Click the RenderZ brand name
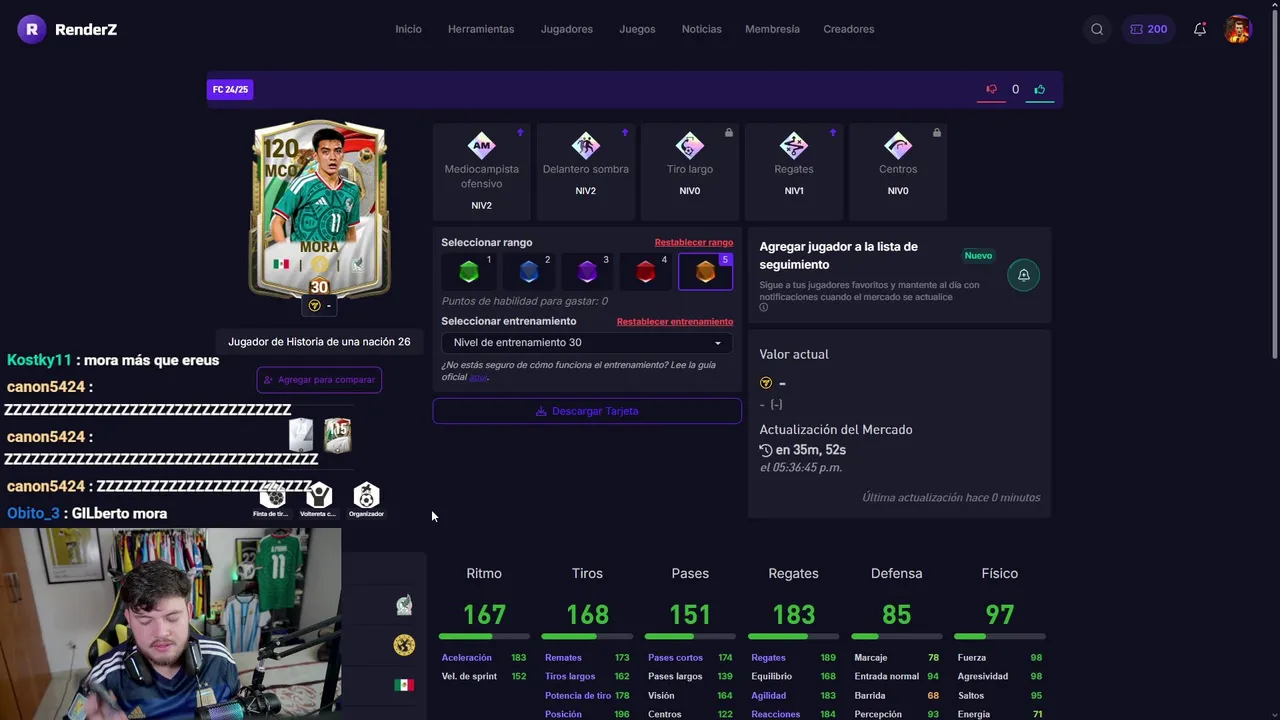The image size is (1280, 720). [x=86, y=29]
